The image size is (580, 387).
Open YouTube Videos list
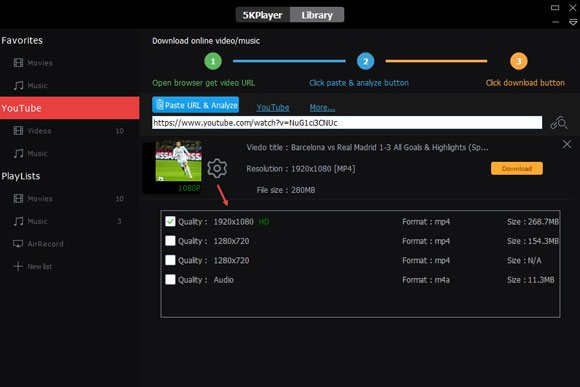(x=39, y=131)
